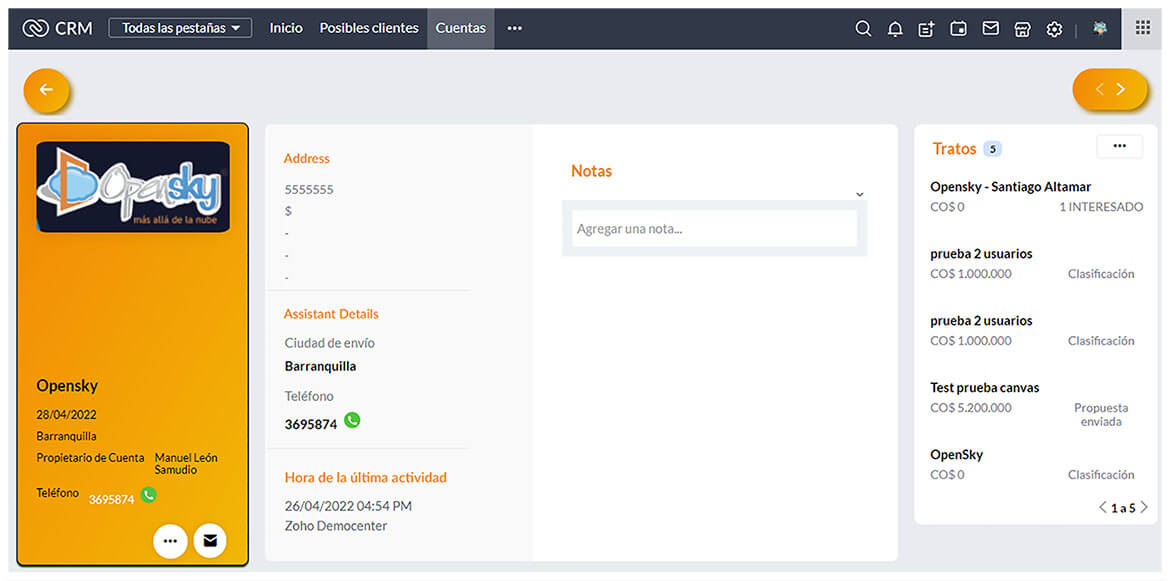Open notifications bell icon
The width and height of the screenshot is (1170, 581).
point(895,28)
